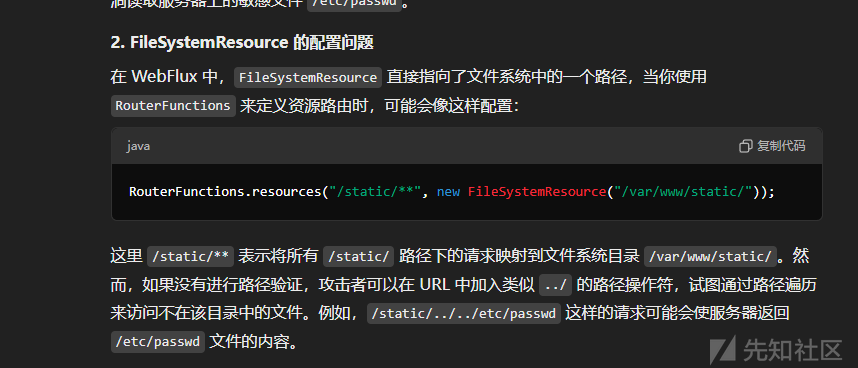The width and height of the screenshot is (858, 368).
Task: Click the heading '2. FileSystemResource 的配置问题'
Action: pyautogui.click(x=242, y=43)
